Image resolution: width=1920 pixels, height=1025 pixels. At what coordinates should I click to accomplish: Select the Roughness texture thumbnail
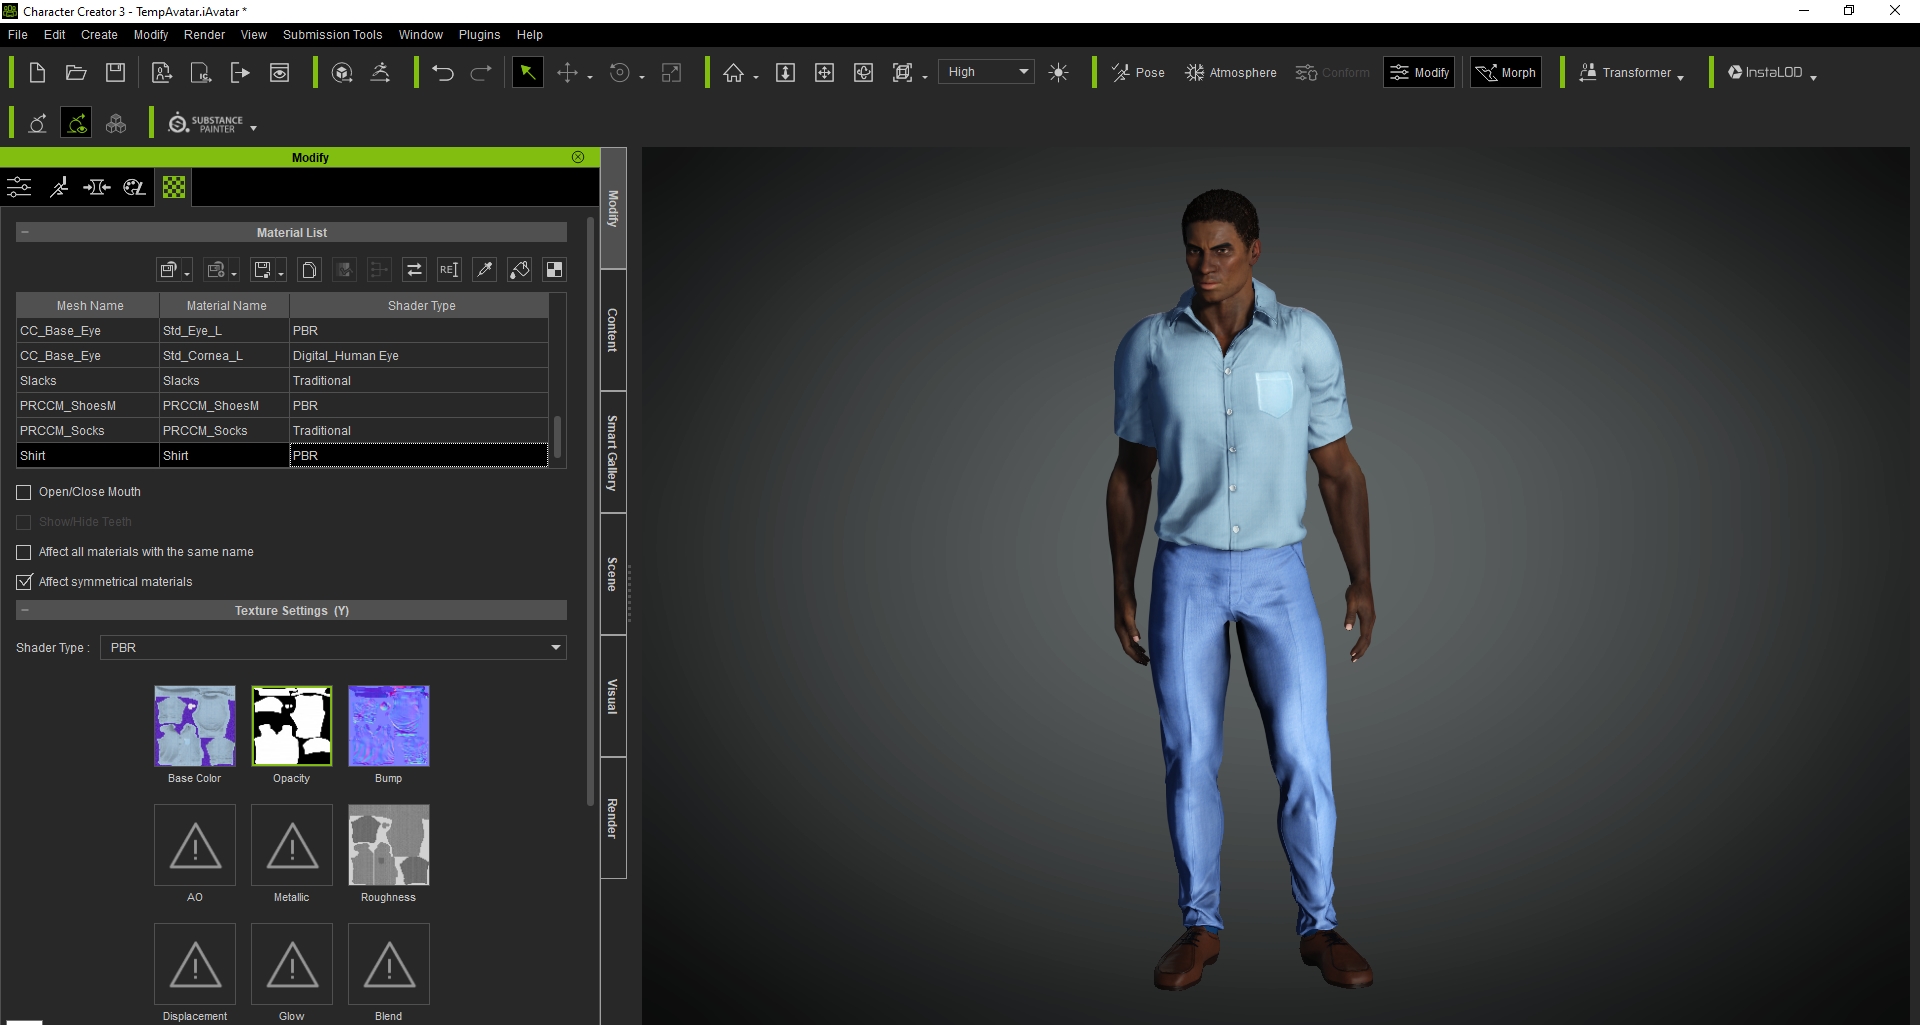pyautogui.click(x=389, y=845)
